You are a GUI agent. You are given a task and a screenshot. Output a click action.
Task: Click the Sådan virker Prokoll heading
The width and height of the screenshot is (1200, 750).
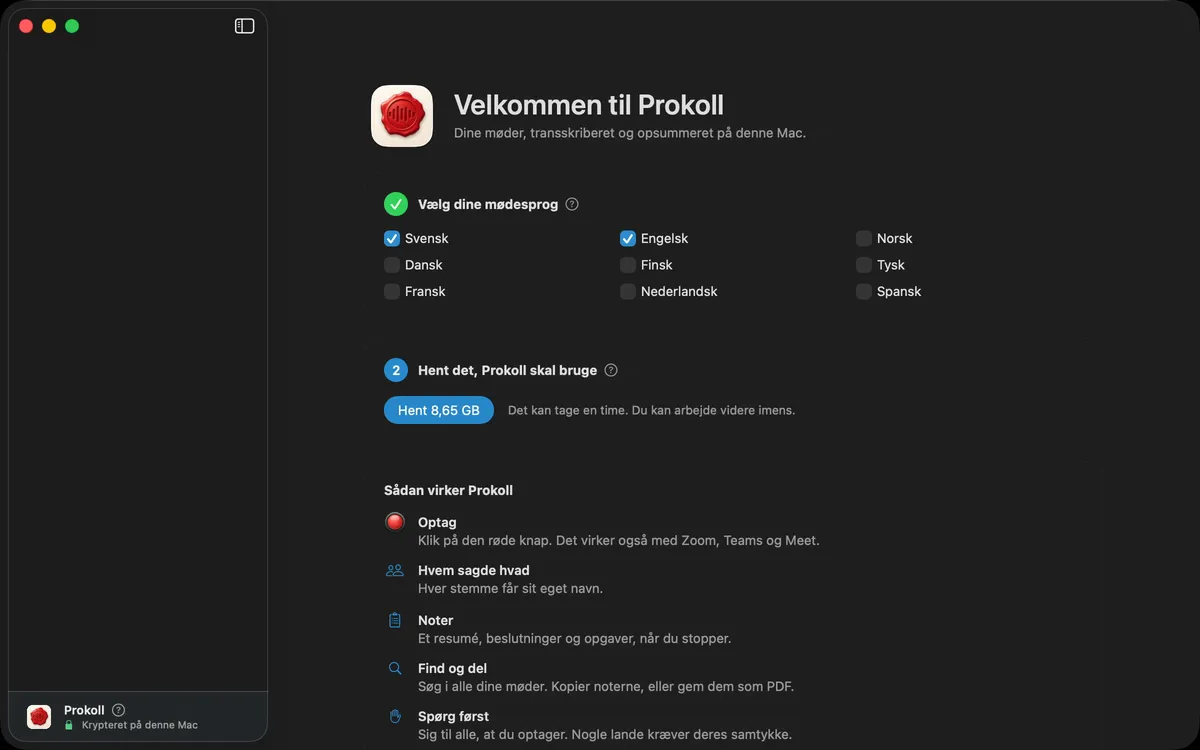pos(448,490)
